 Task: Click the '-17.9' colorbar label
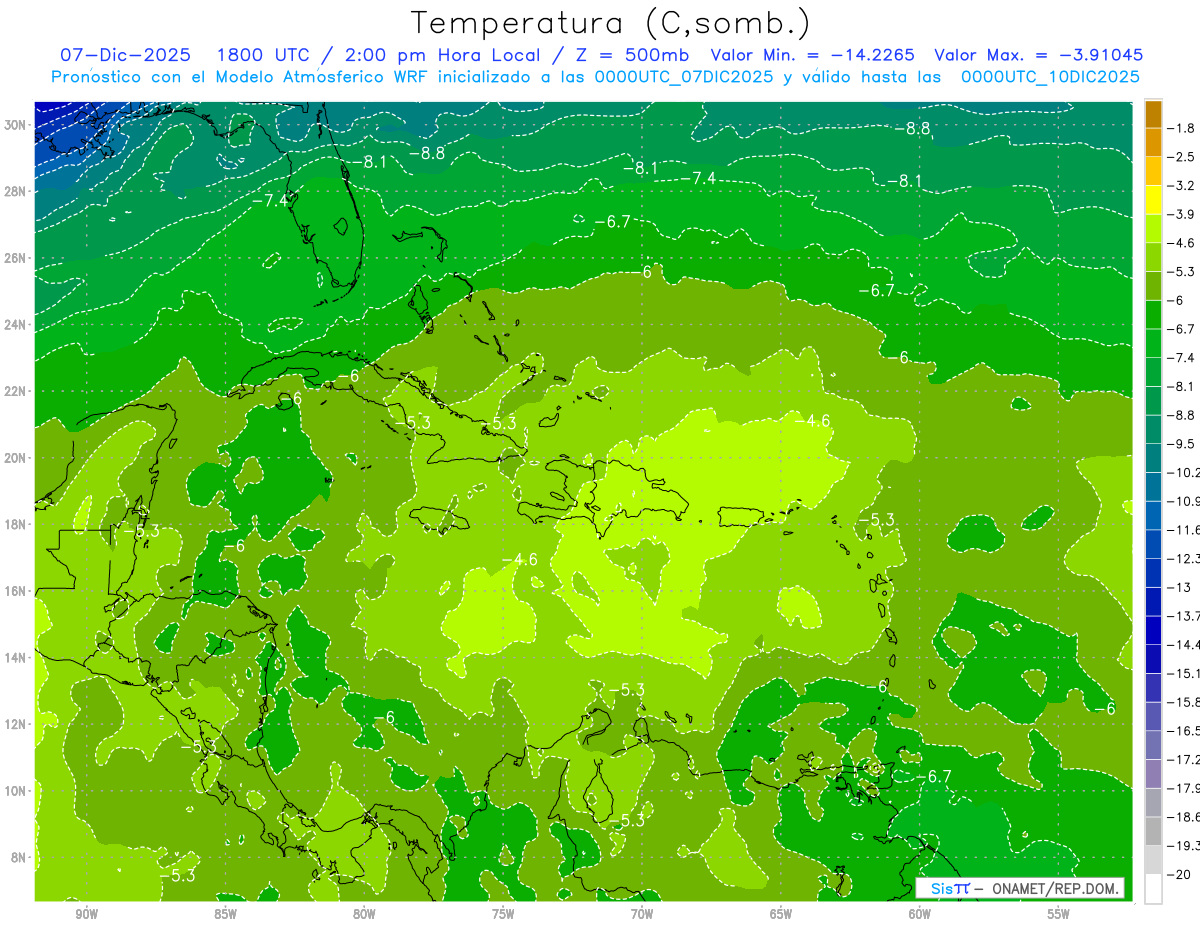pos(1184,788)
